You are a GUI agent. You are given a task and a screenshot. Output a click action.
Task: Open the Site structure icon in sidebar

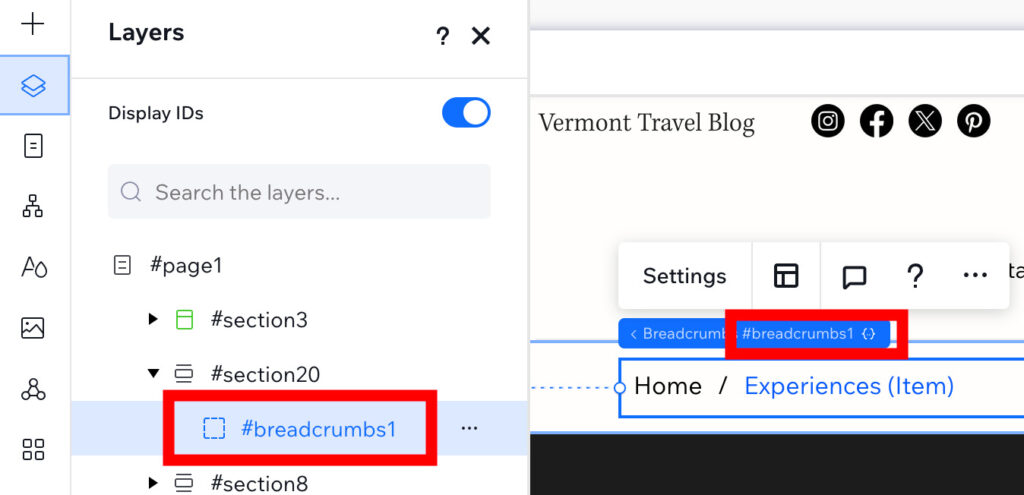[x=33, y=206]
